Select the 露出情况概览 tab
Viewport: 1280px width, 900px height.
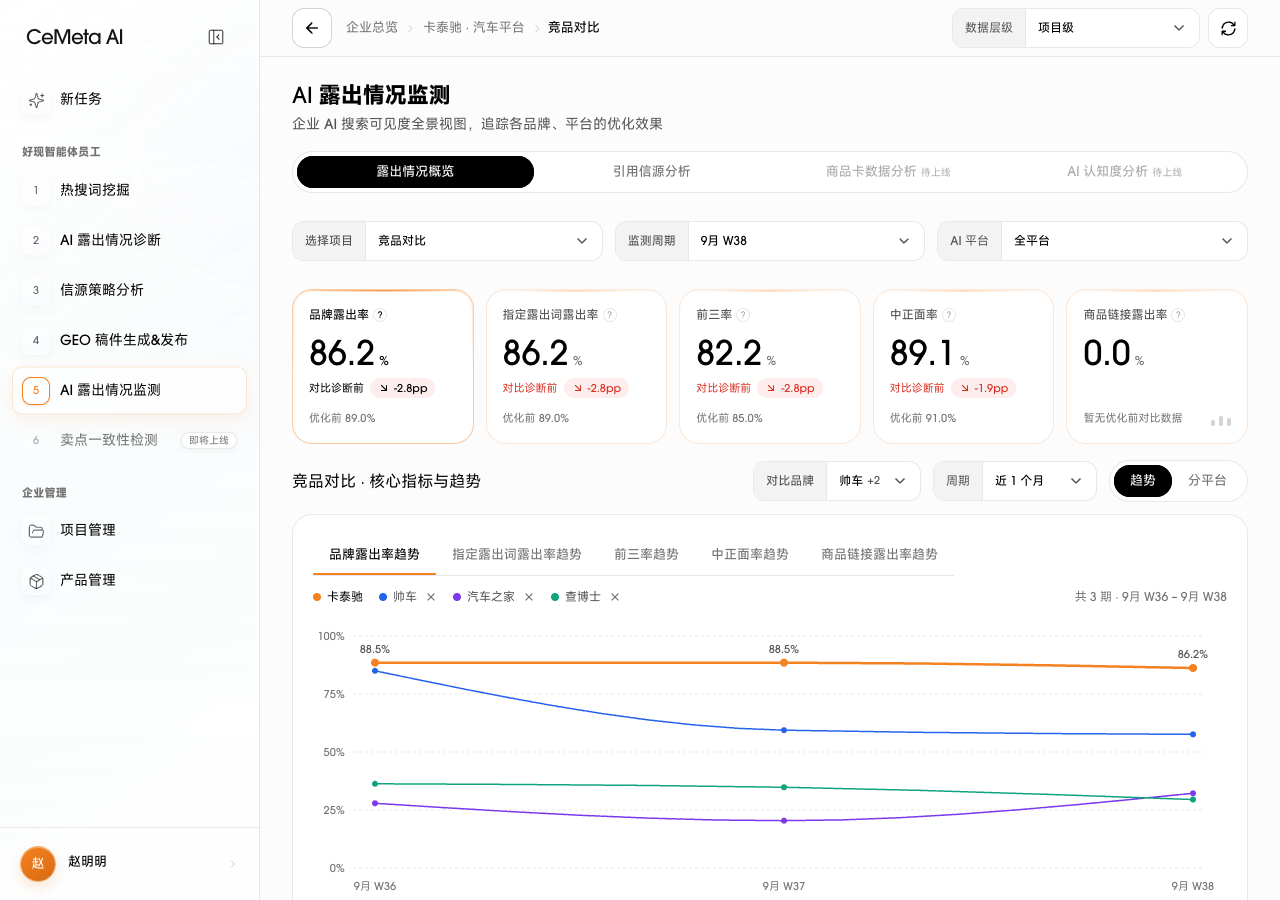415,172
